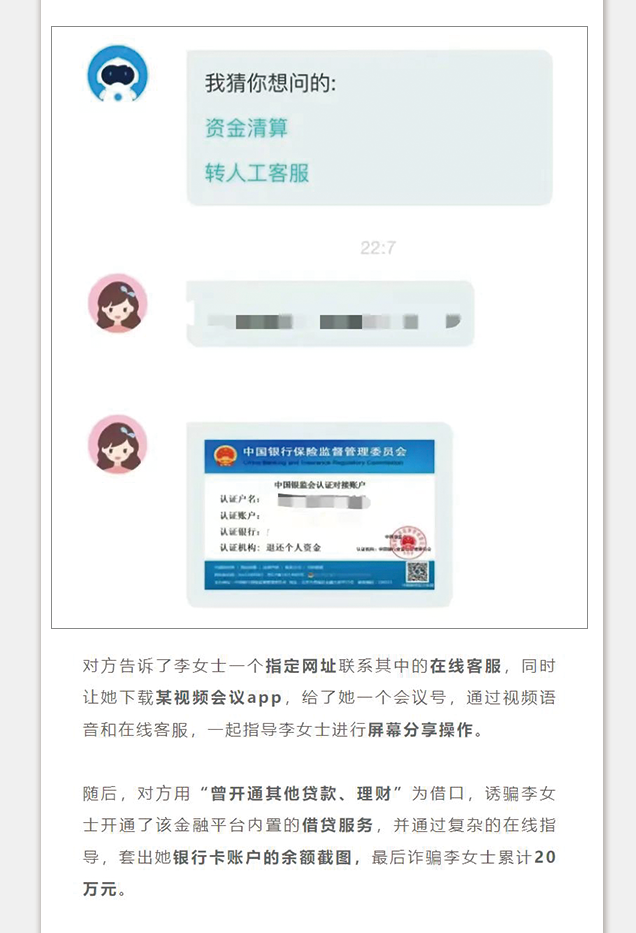Click the bold text 借贷服务

(338, 825)
